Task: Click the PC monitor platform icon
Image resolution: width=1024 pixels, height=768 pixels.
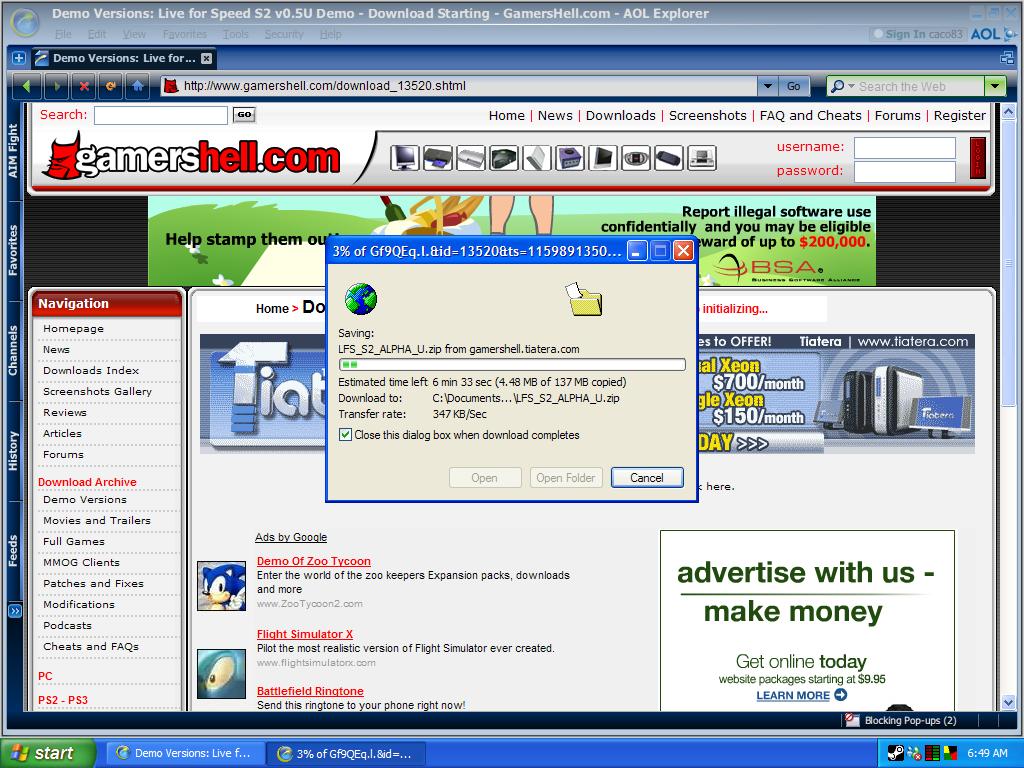Action: pos(404,158)
